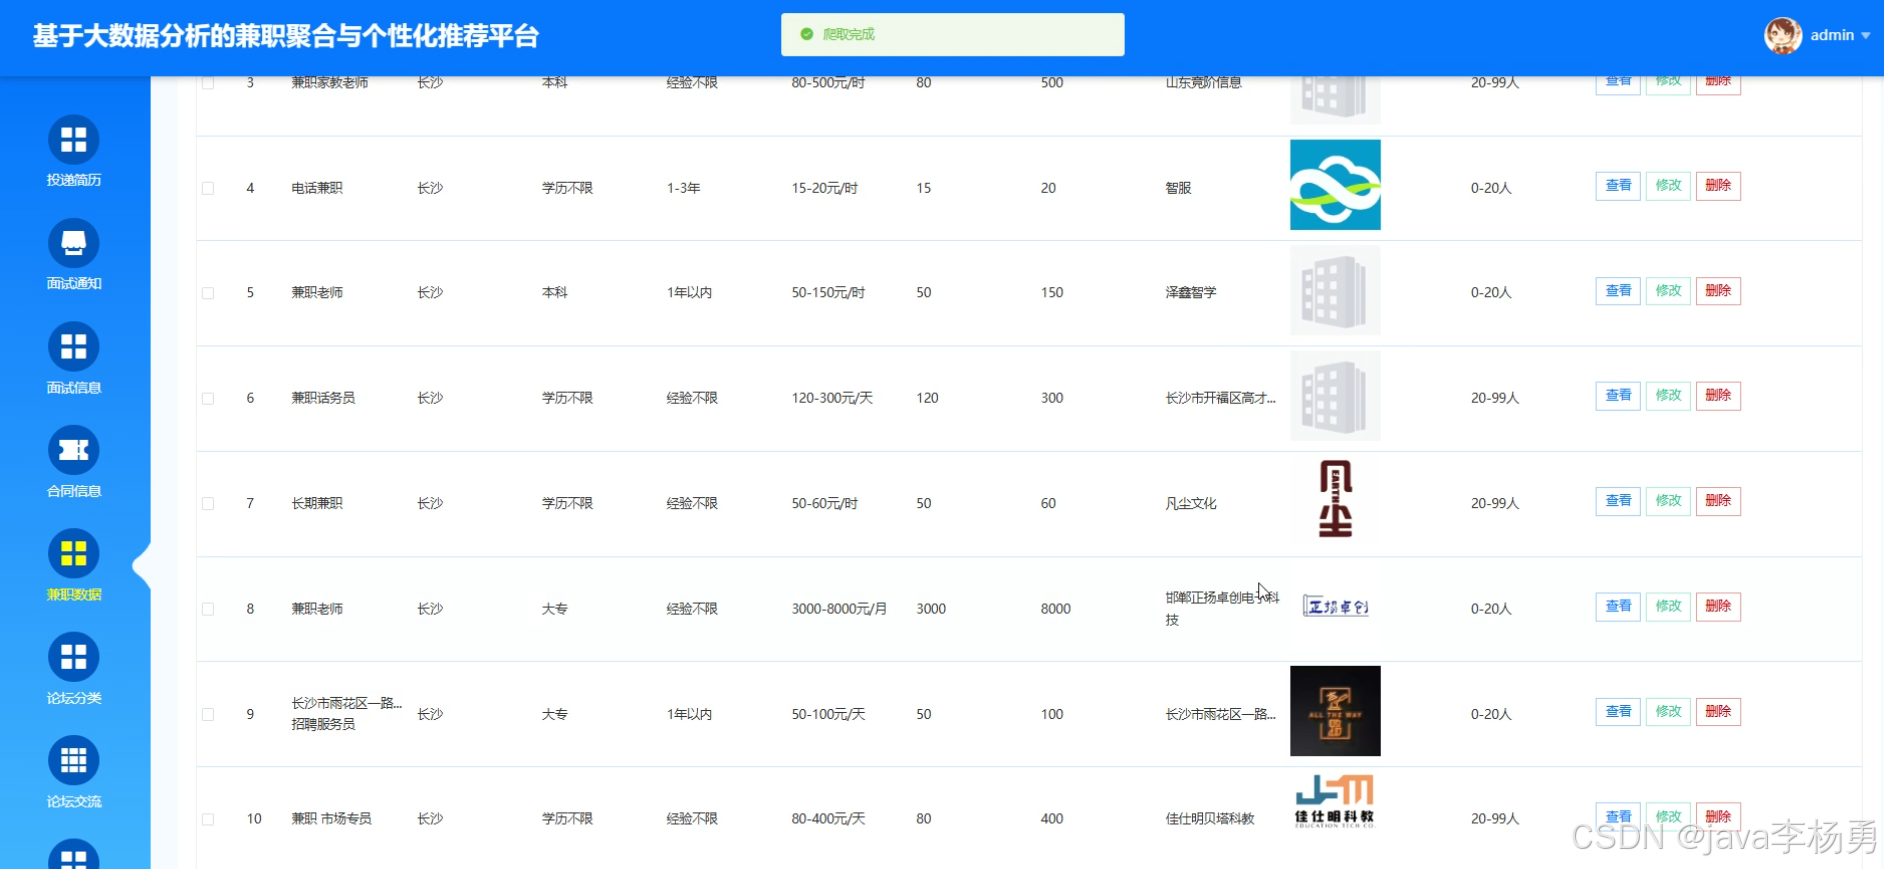Click job title 兼职话务员
This screenshot has height=869, width=1884.
(x=323, y=398)
